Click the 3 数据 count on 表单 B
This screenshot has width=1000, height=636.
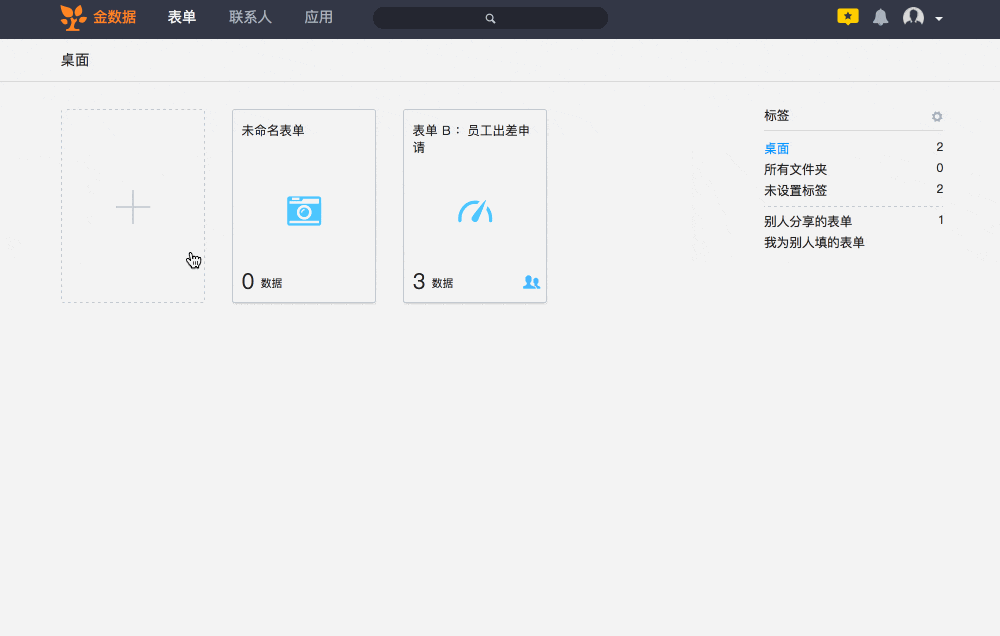tap(432, 282)
